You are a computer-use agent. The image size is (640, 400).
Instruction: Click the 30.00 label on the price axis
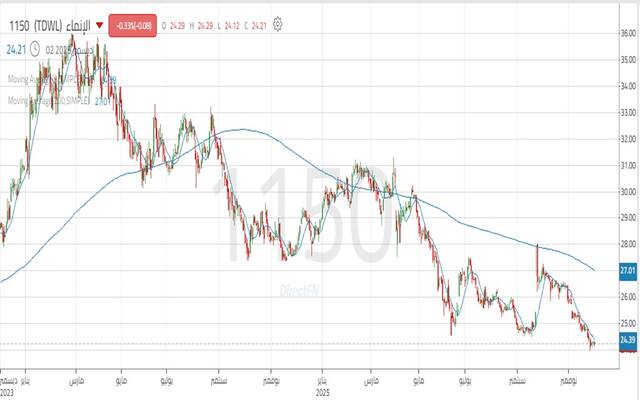pyautogui.click(x=627, y=192)
